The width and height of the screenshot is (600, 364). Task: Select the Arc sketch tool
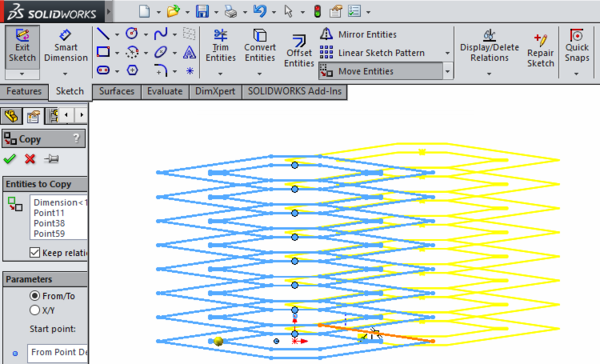tap(132, 52)
